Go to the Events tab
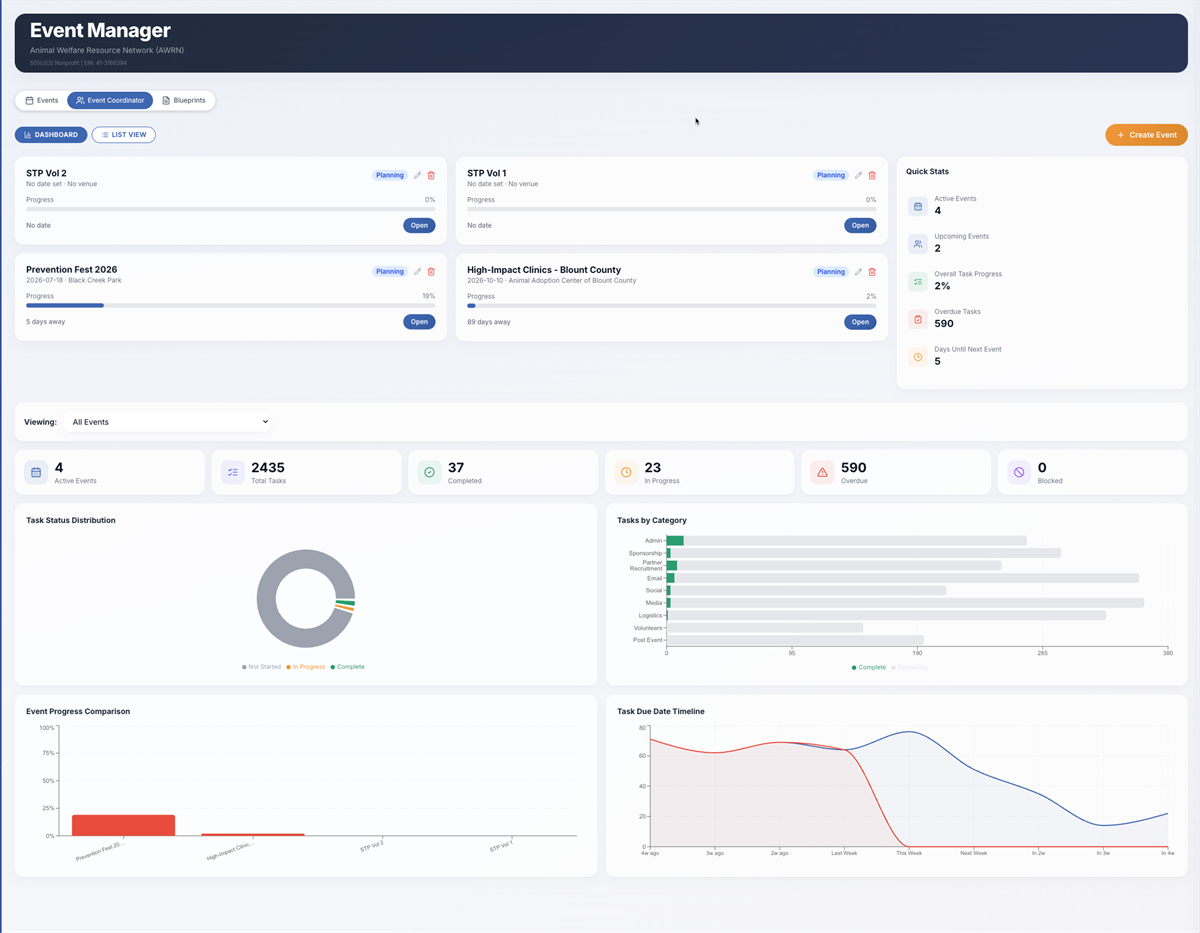The image size is (1200, 933). tap(42, 100)
